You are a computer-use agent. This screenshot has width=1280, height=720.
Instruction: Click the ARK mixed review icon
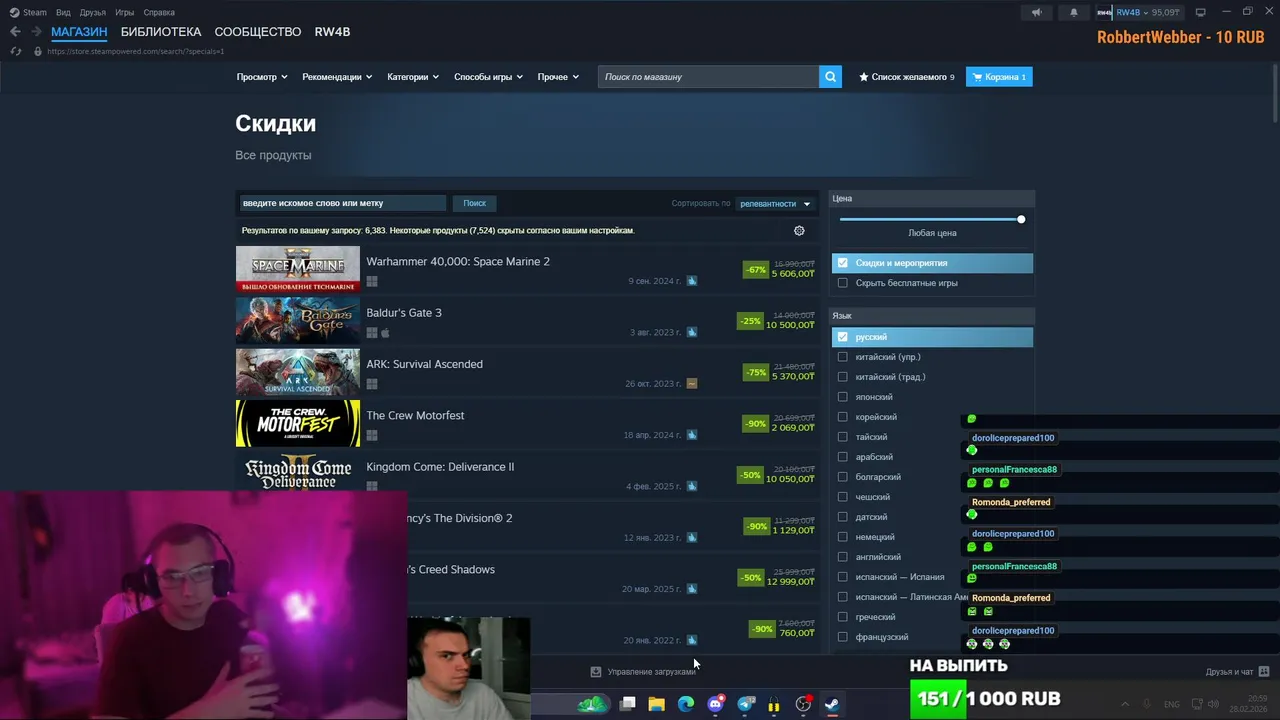coord(692,383)
